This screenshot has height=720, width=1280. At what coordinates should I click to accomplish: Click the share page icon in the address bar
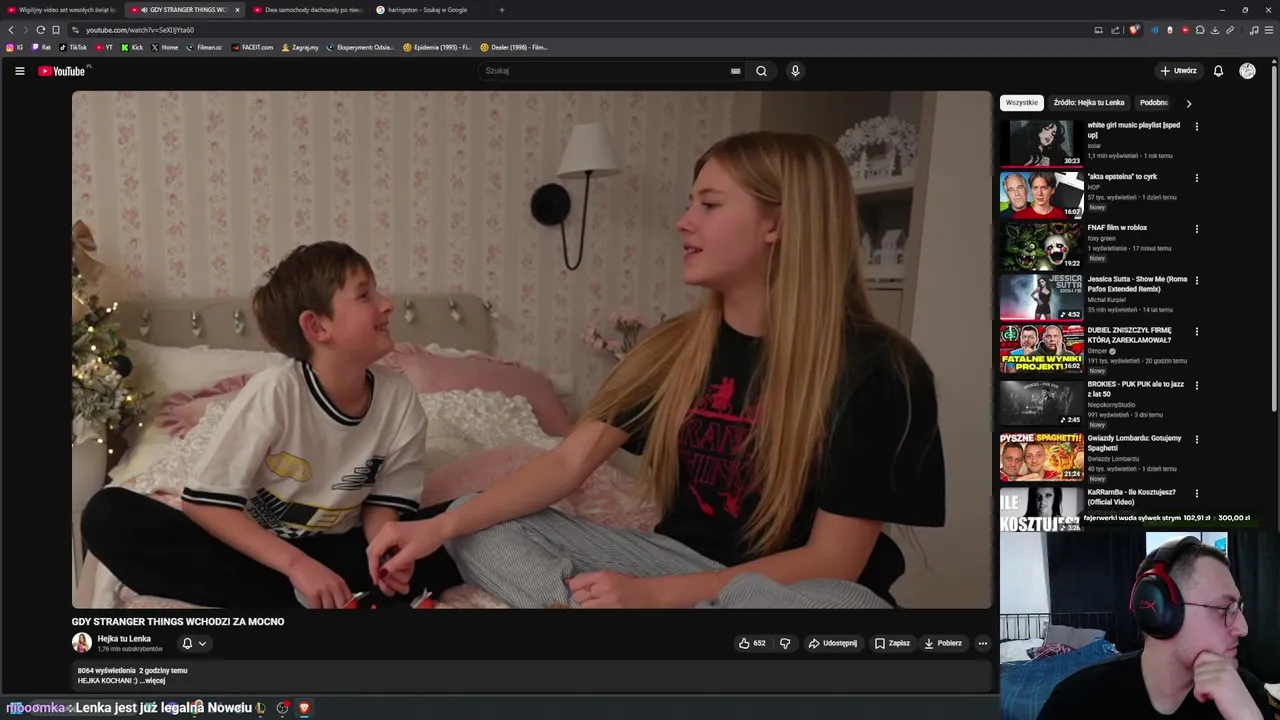point(1115,30)
